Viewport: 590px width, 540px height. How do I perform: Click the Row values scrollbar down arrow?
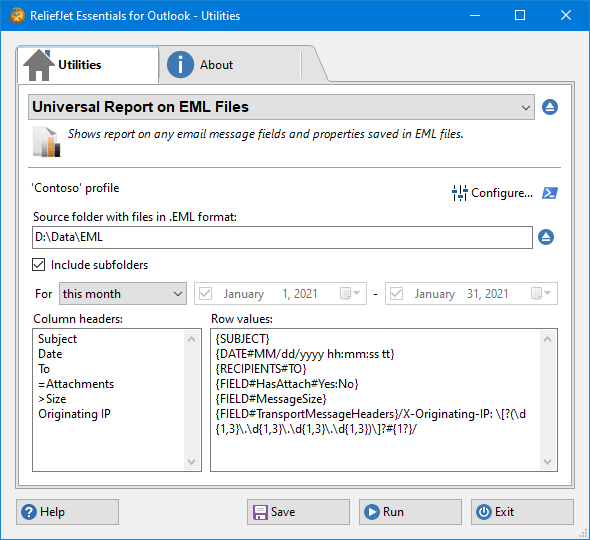coord(547,462)
